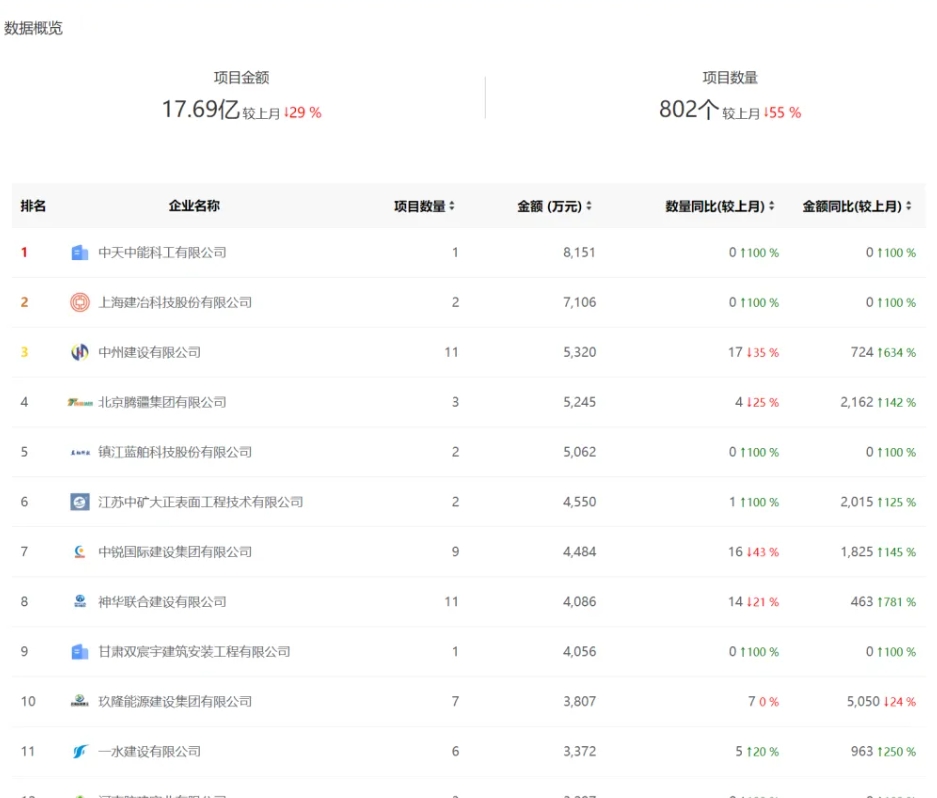Open 镇江蓝舶科技股份有限公司 company link
The height and width of the screenshot is (798, 937).
tap(175, 452)
